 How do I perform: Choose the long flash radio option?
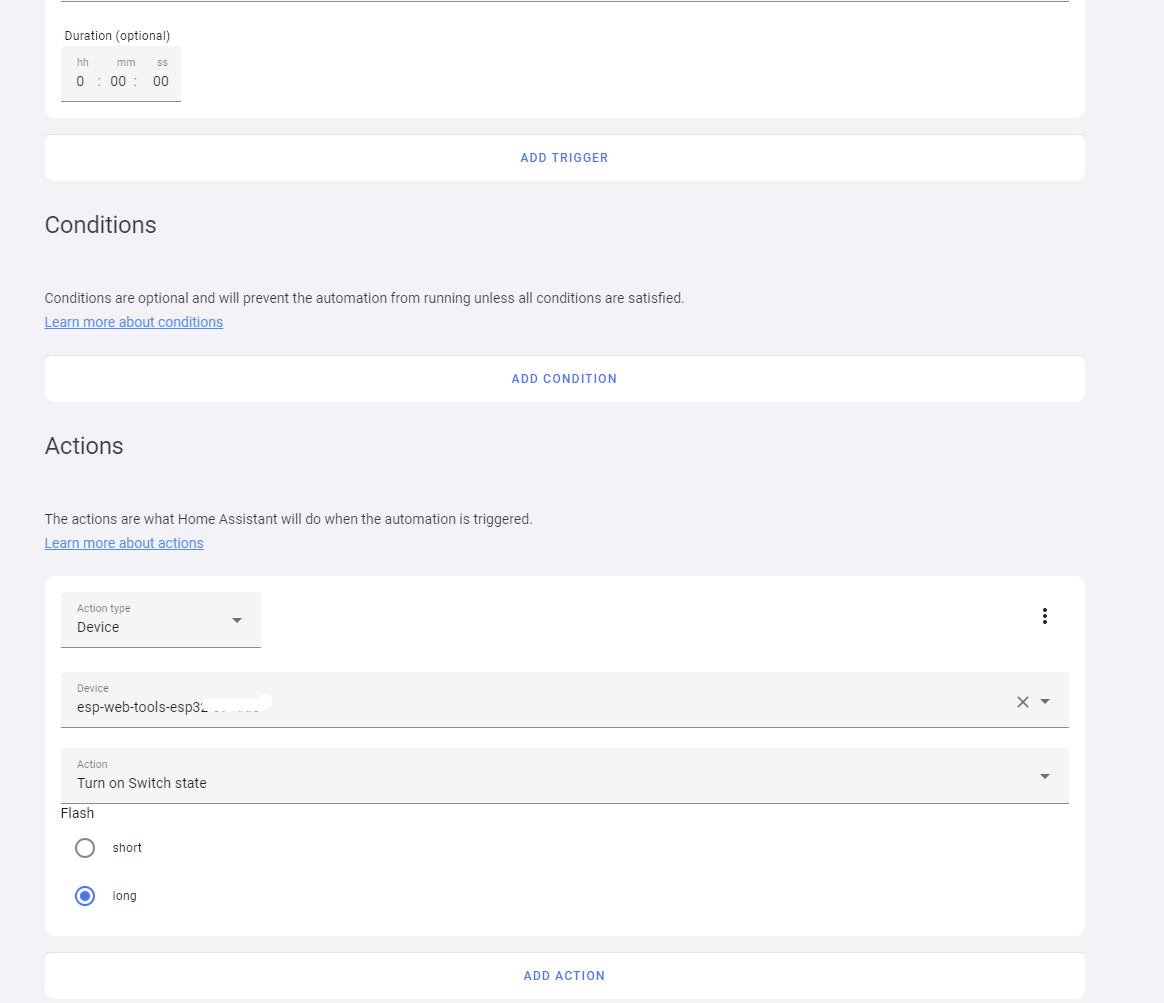click(85, 896)
